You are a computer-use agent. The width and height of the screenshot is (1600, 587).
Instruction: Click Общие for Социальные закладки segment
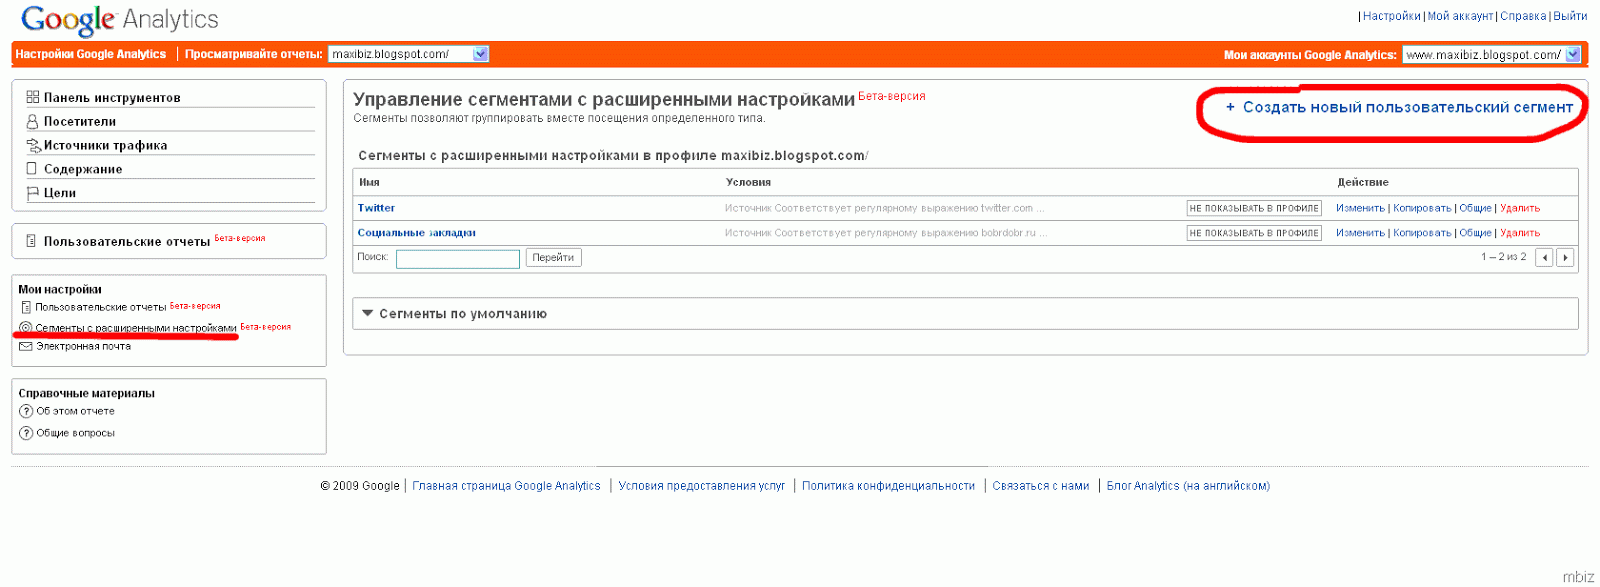point(1475,233)
